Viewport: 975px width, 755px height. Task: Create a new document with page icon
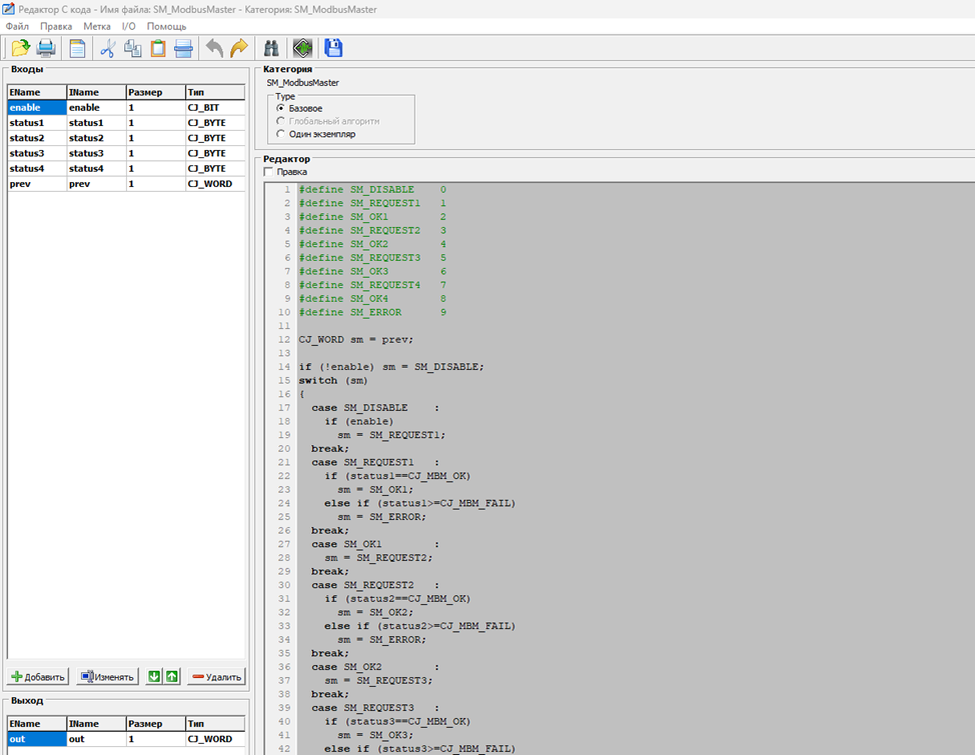(77, 48)
